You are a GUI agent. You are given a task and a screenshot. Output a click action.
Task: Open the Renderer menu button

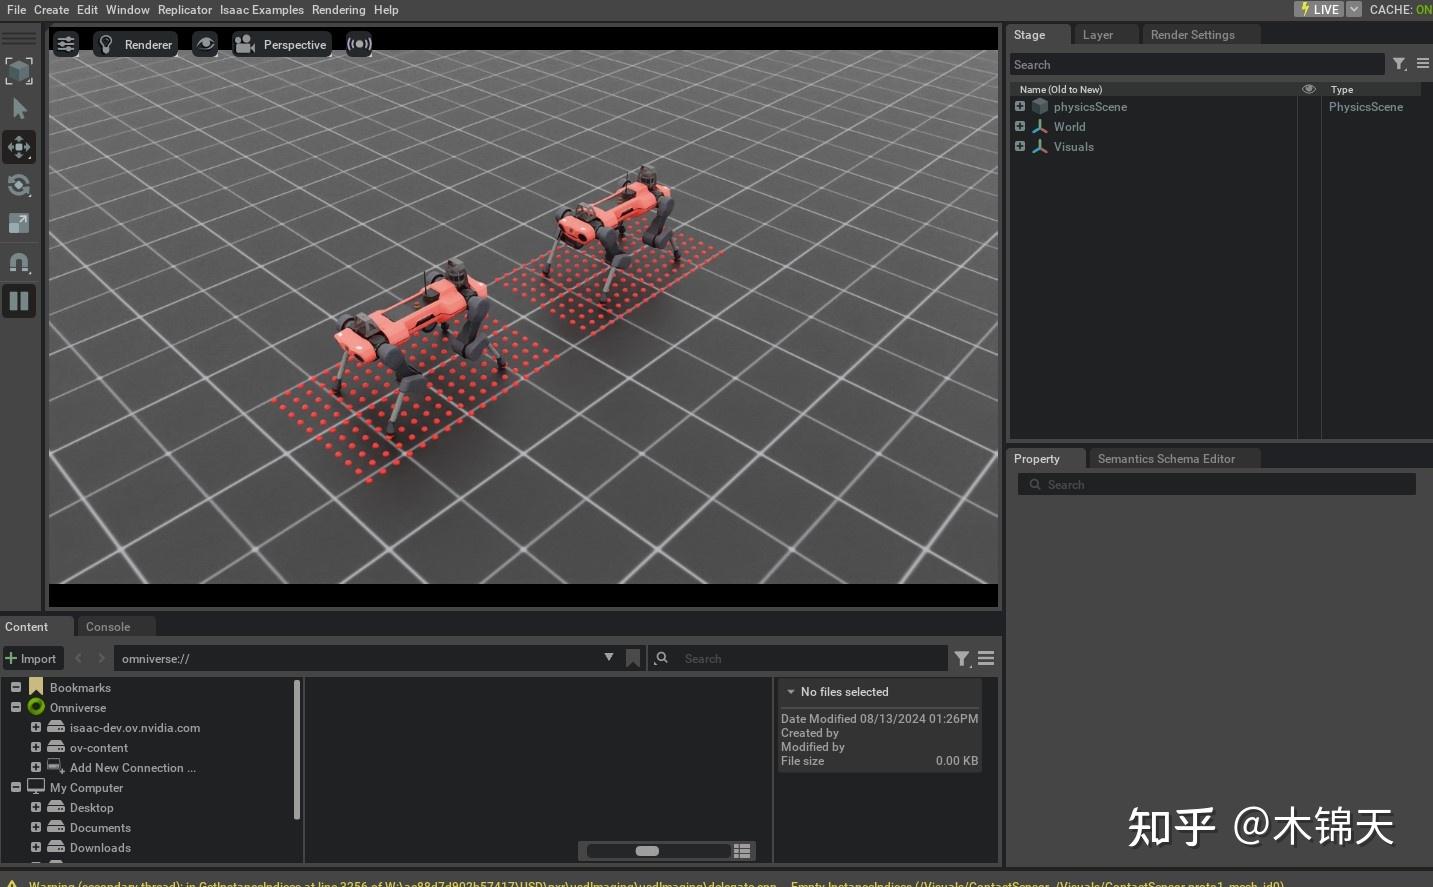136,44
